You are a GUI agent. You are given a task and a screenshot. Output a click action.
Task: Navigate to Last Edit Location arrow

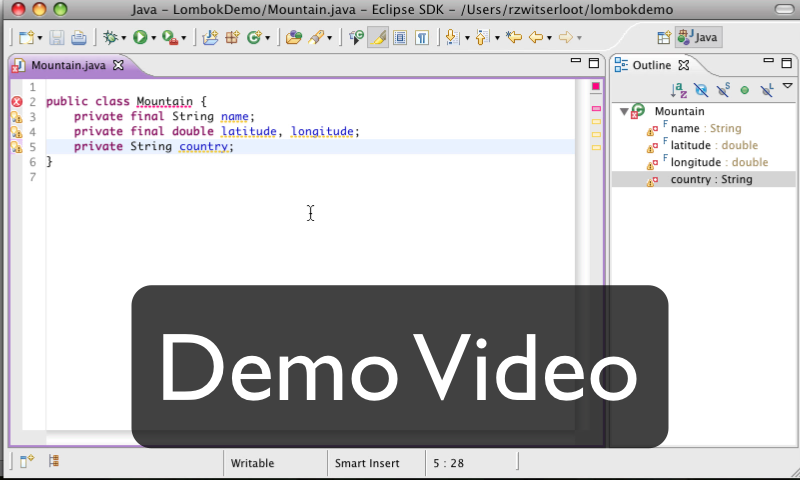514,38
